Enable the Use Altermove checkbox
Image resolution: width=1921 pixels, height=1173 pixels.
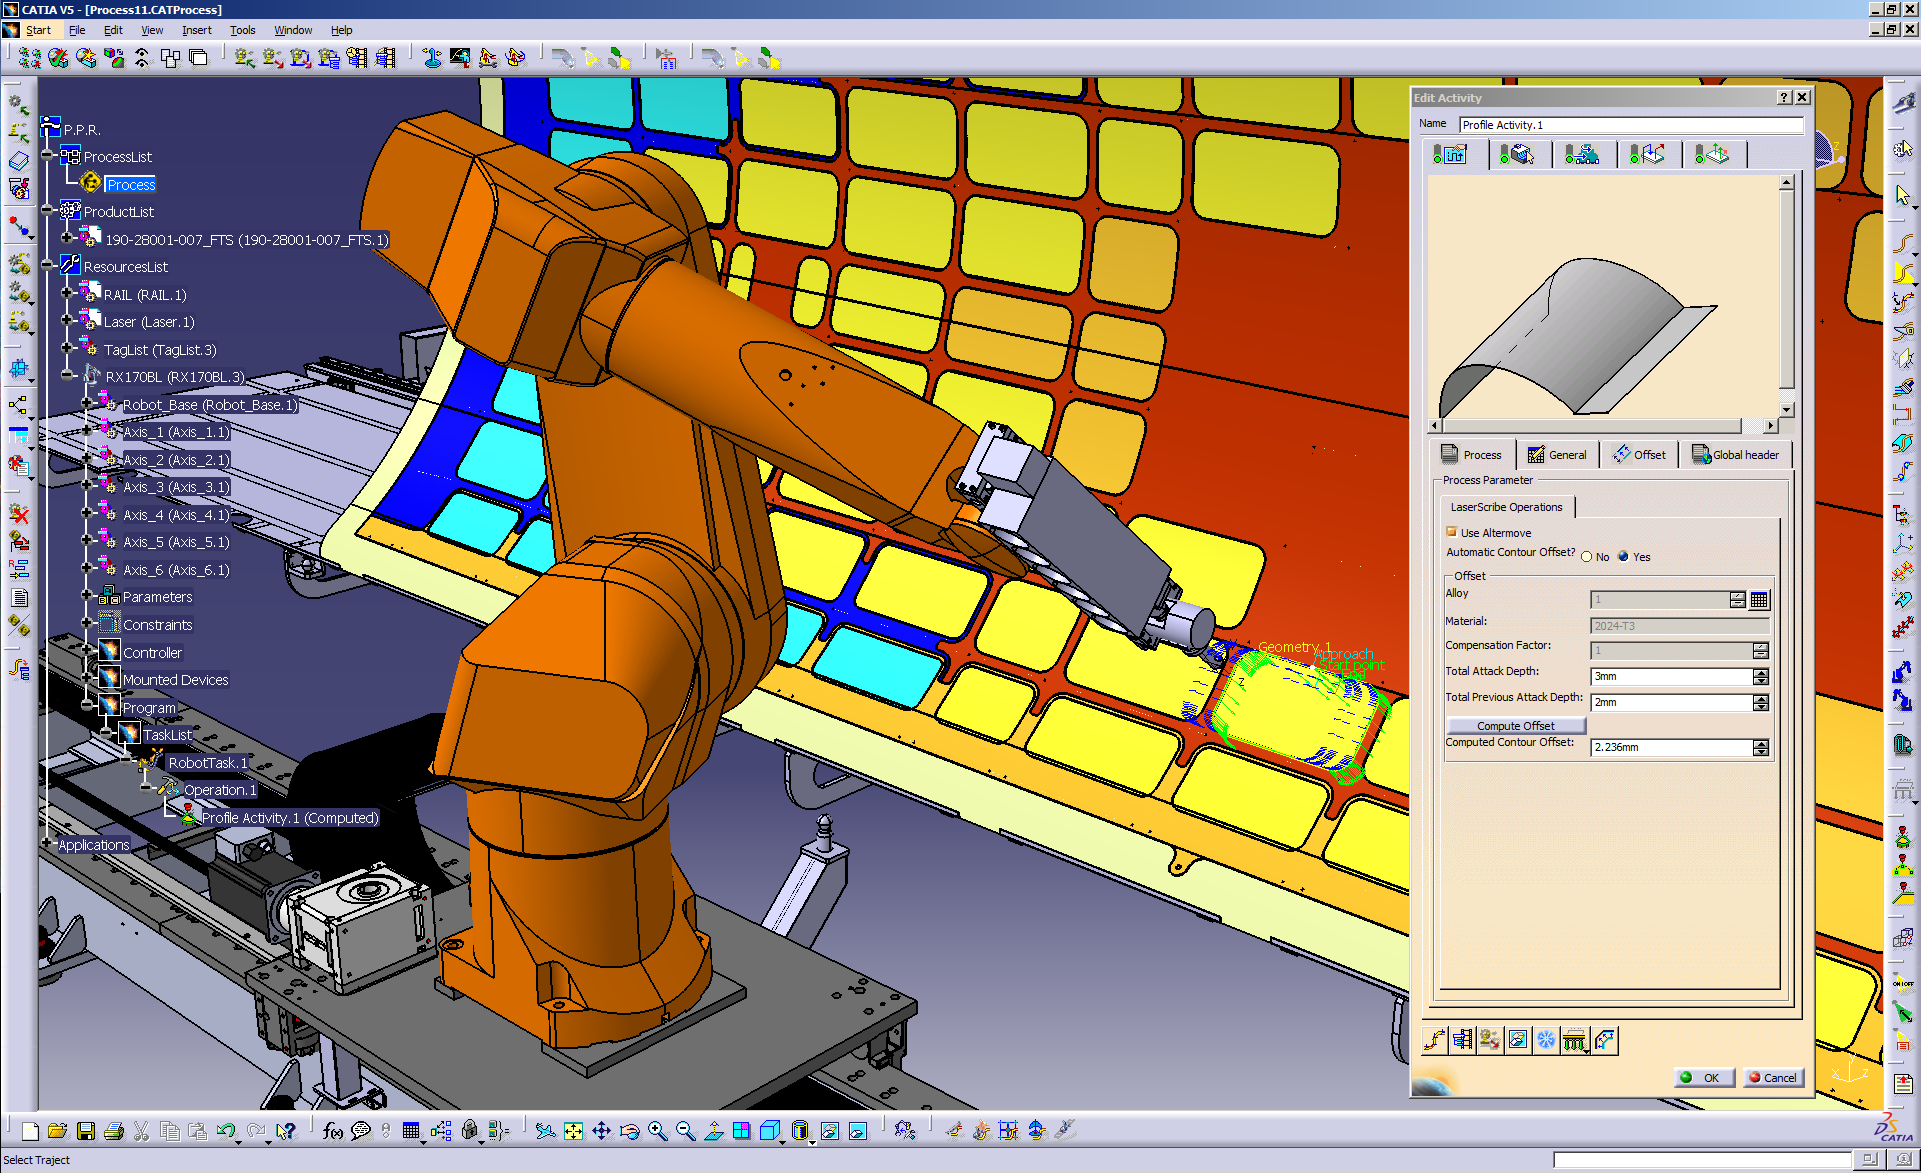coord(1451,532)
